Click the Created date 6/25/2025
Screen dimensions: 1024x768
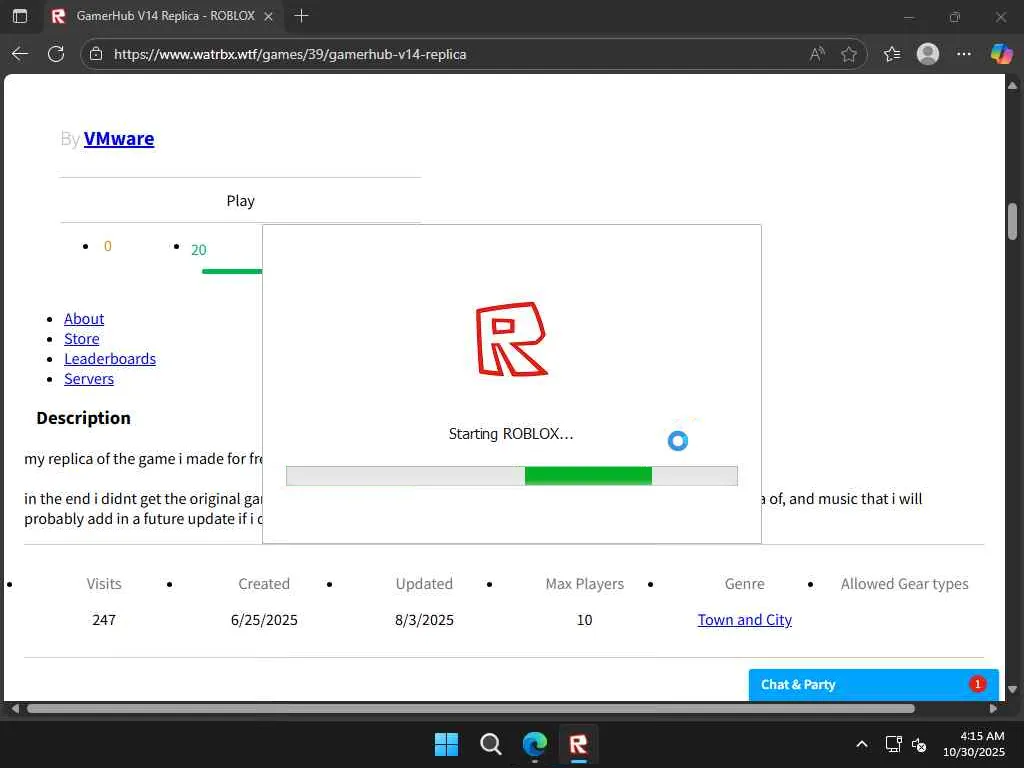(x=264, y=620)
